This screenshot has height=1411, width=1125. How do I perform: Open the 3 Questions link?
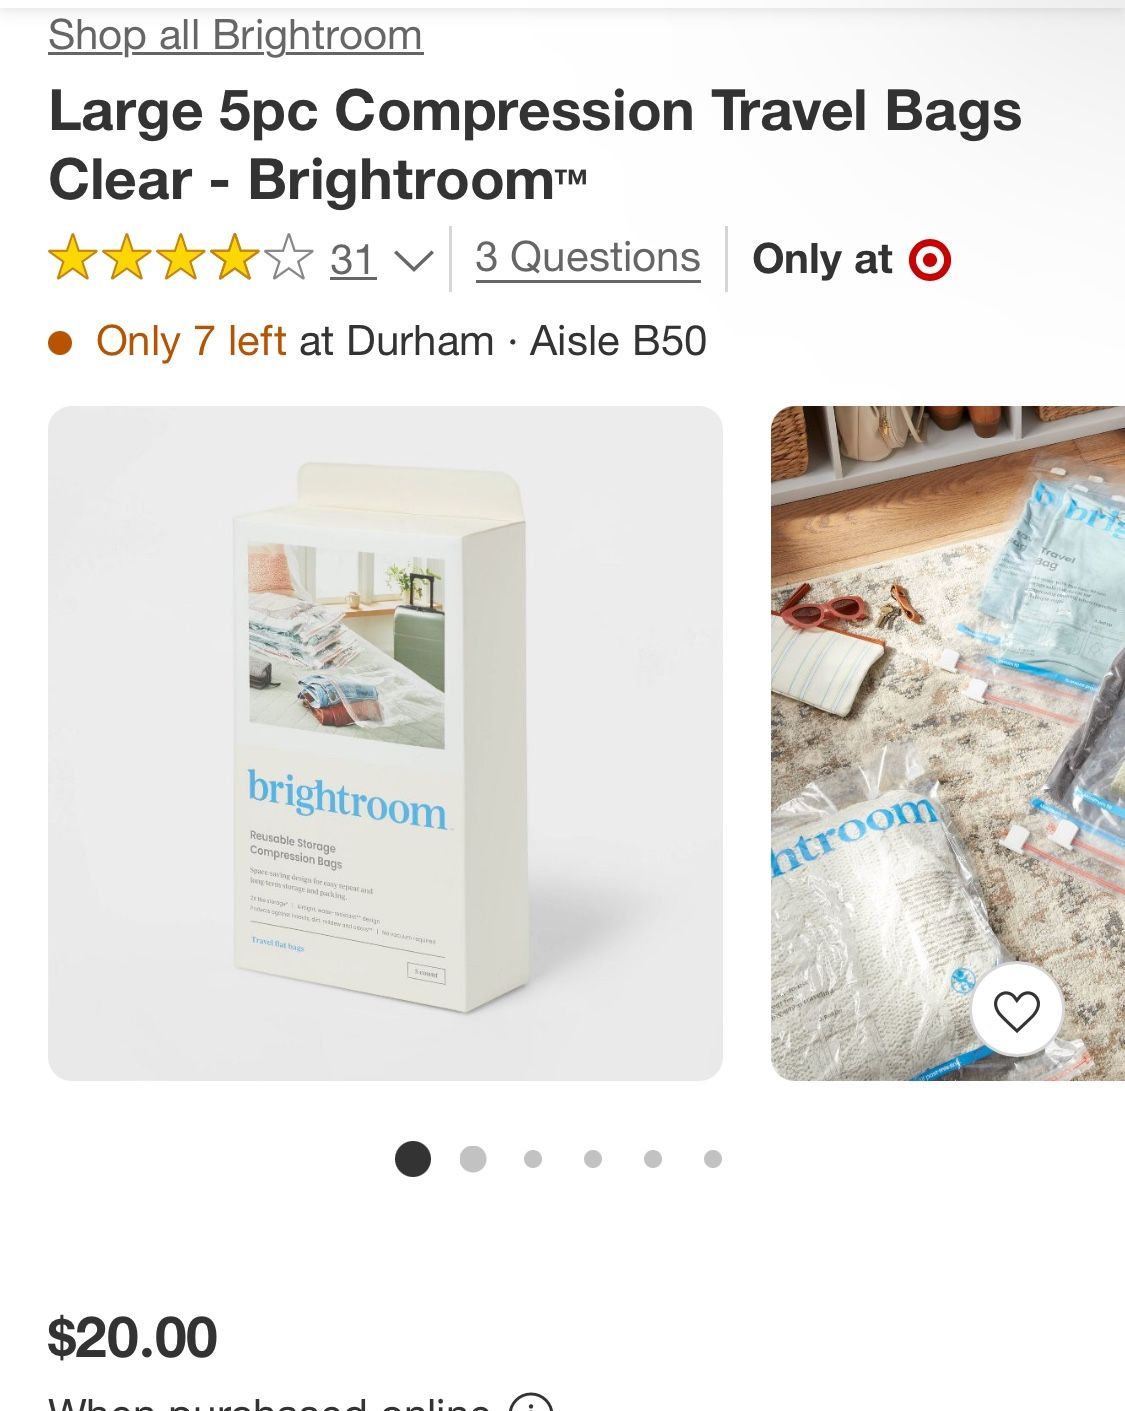[587, 258]
